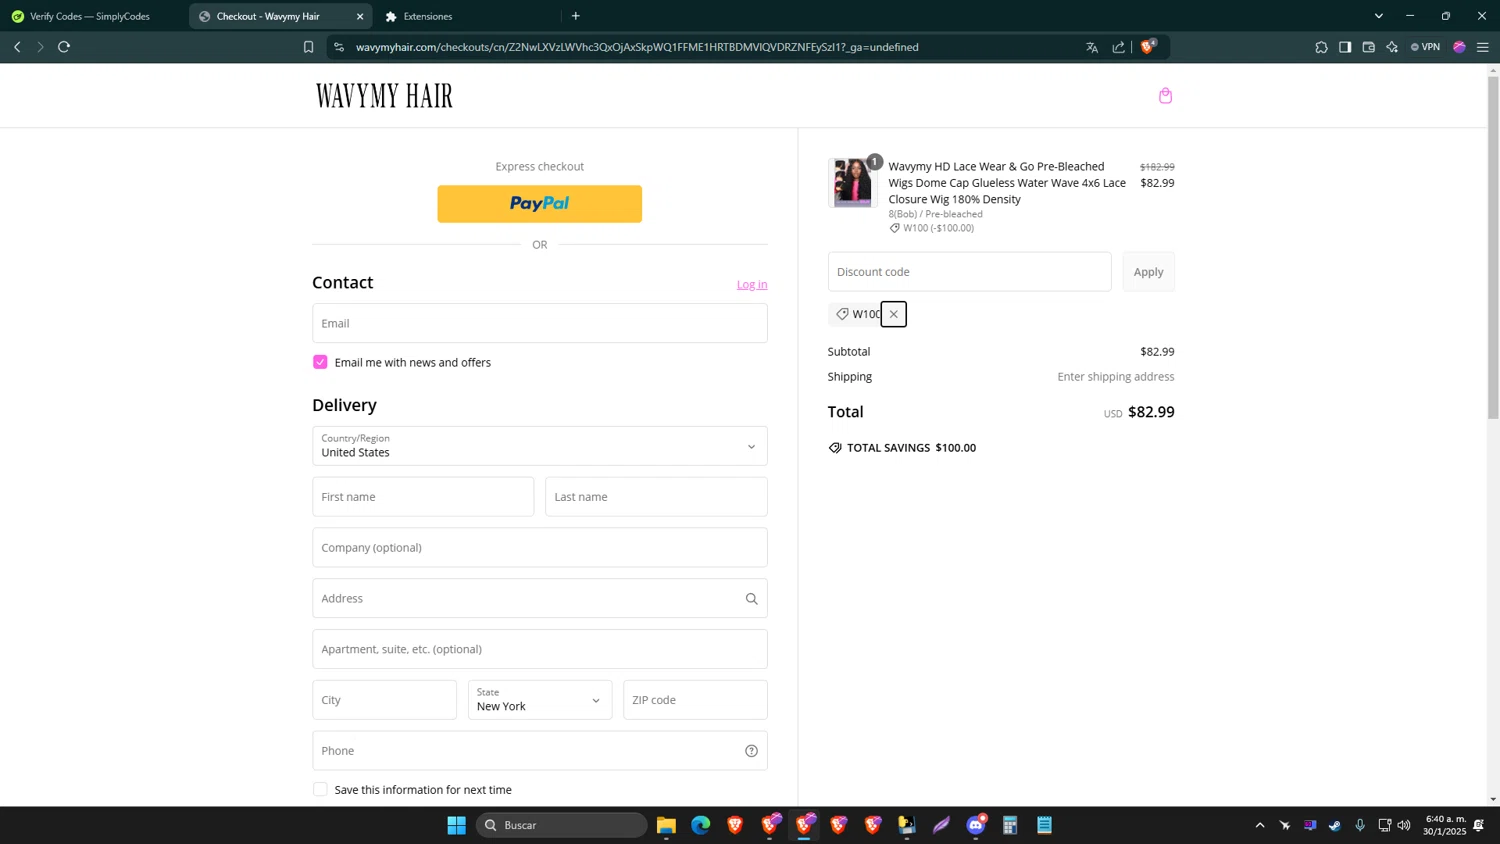The width and height of the screenshot is (1500, 844).
Task: Bookmark this page icon
Action: 308,47
